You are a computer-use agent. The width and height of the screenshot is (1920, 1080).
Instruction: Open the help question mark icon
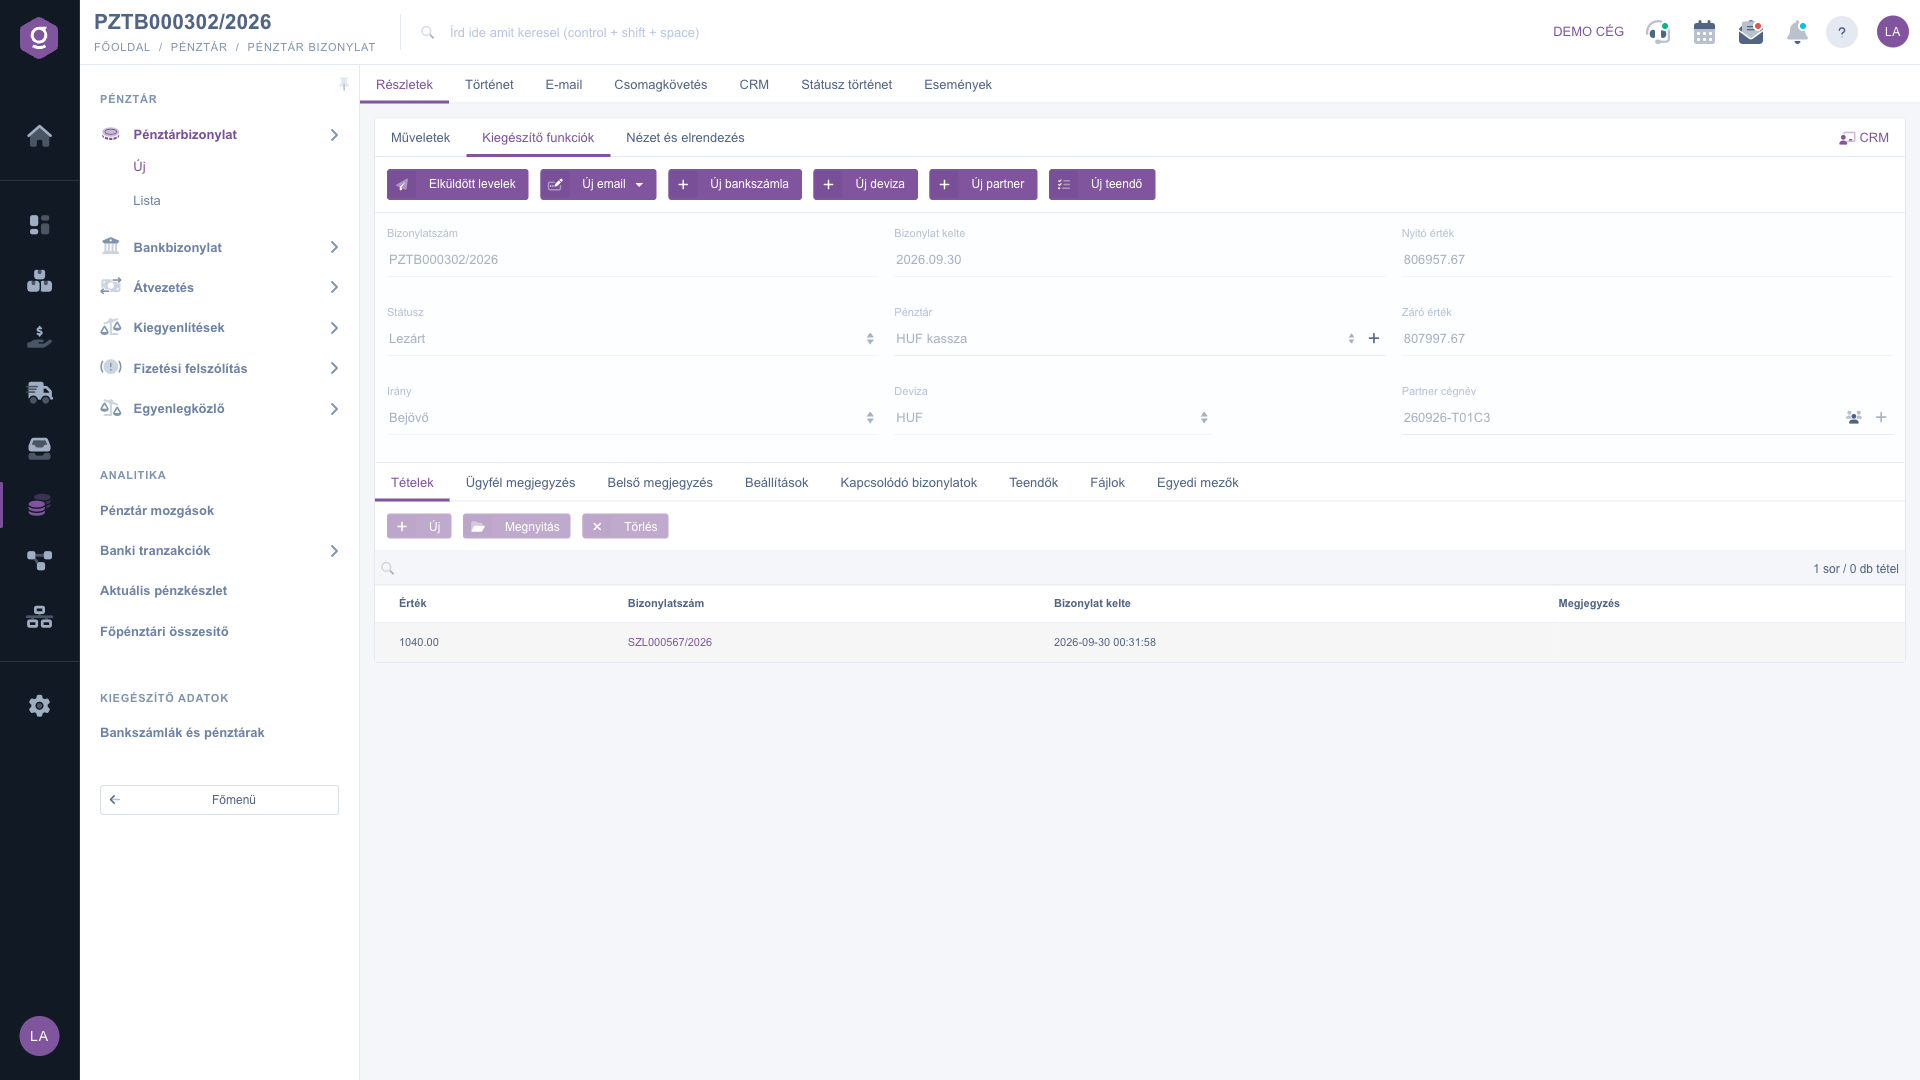pos(1842,32)
